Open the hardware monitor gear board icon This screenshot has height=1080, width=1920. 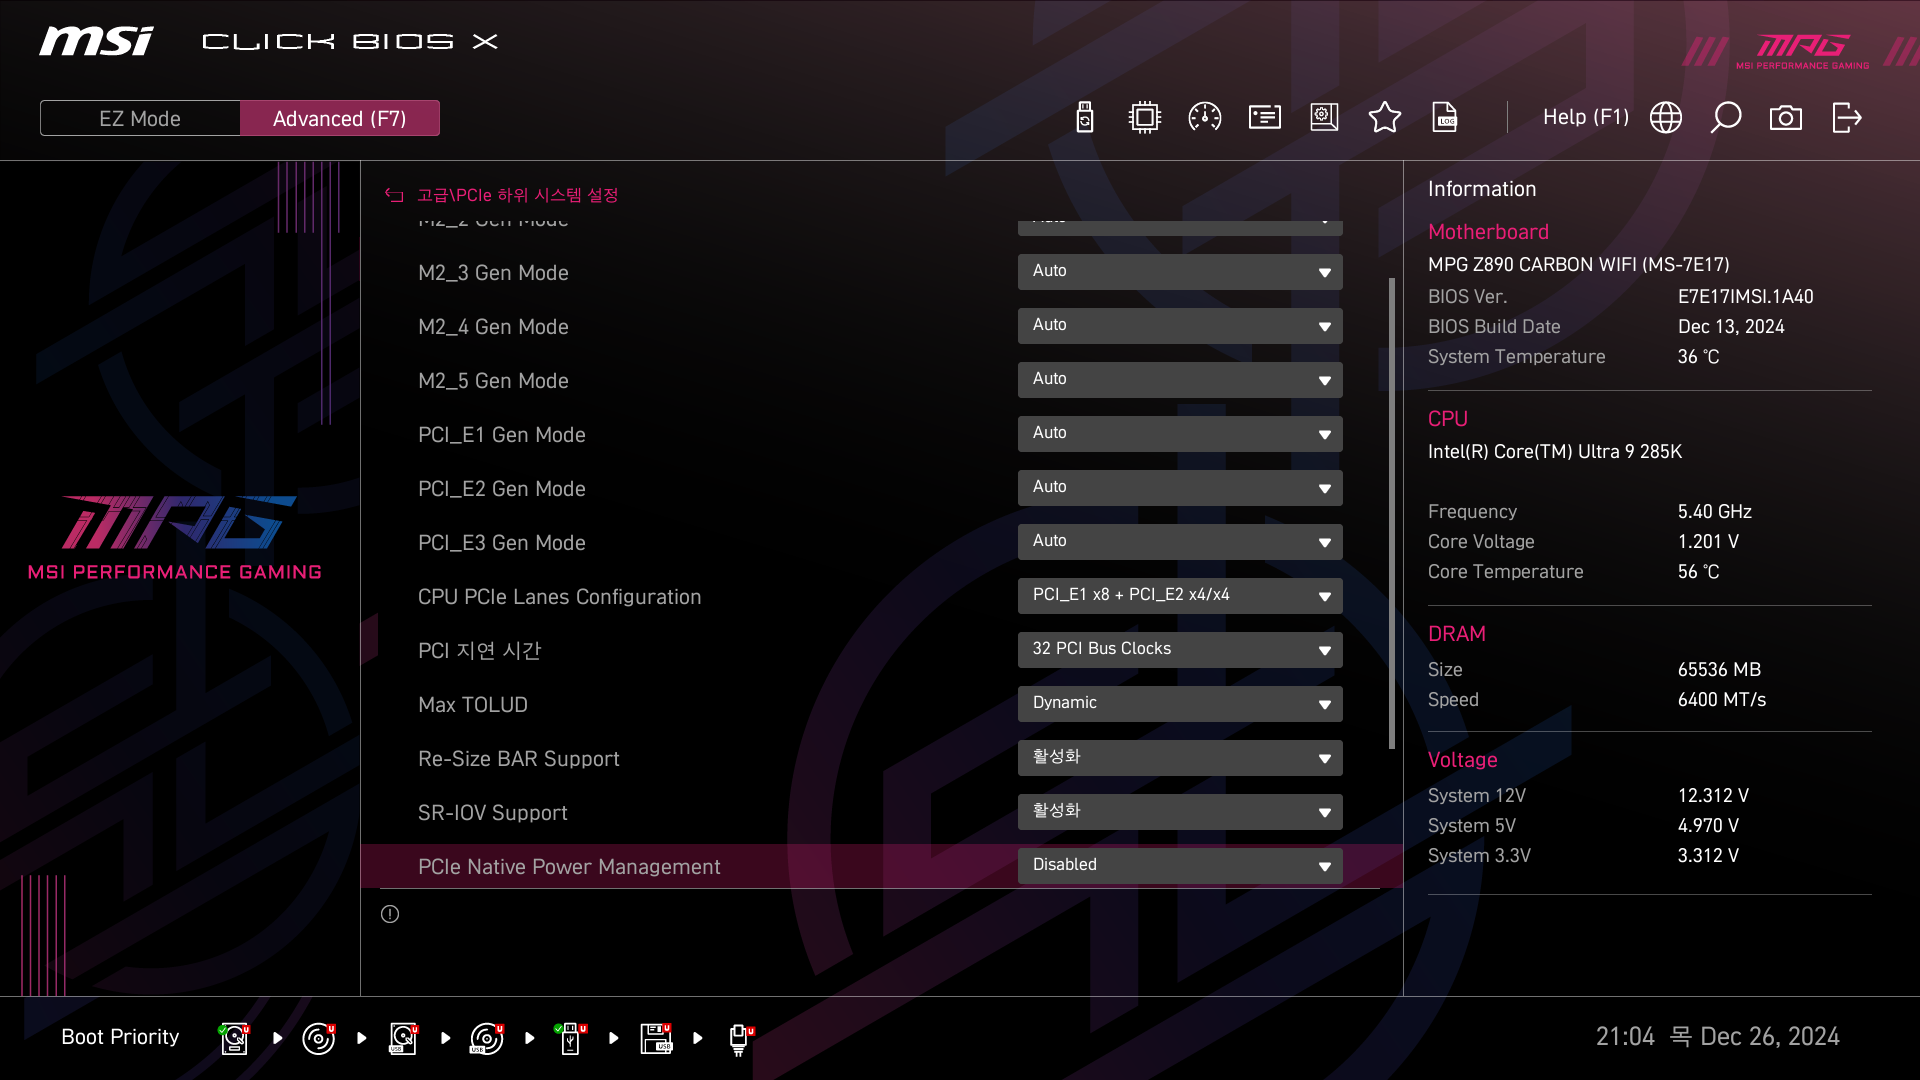point(1324,118)
